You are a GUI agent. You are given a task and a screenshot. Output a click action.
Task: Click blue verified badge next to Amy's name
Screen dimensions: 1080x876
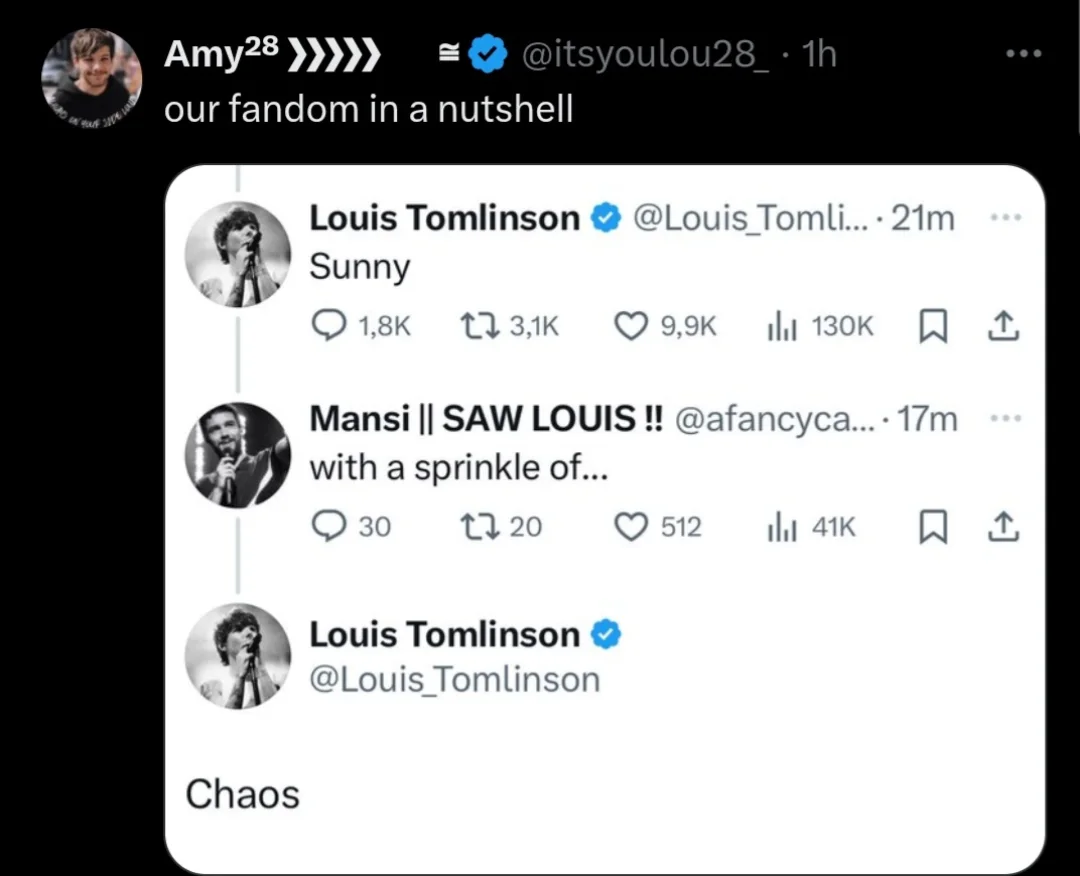point(488,54)
